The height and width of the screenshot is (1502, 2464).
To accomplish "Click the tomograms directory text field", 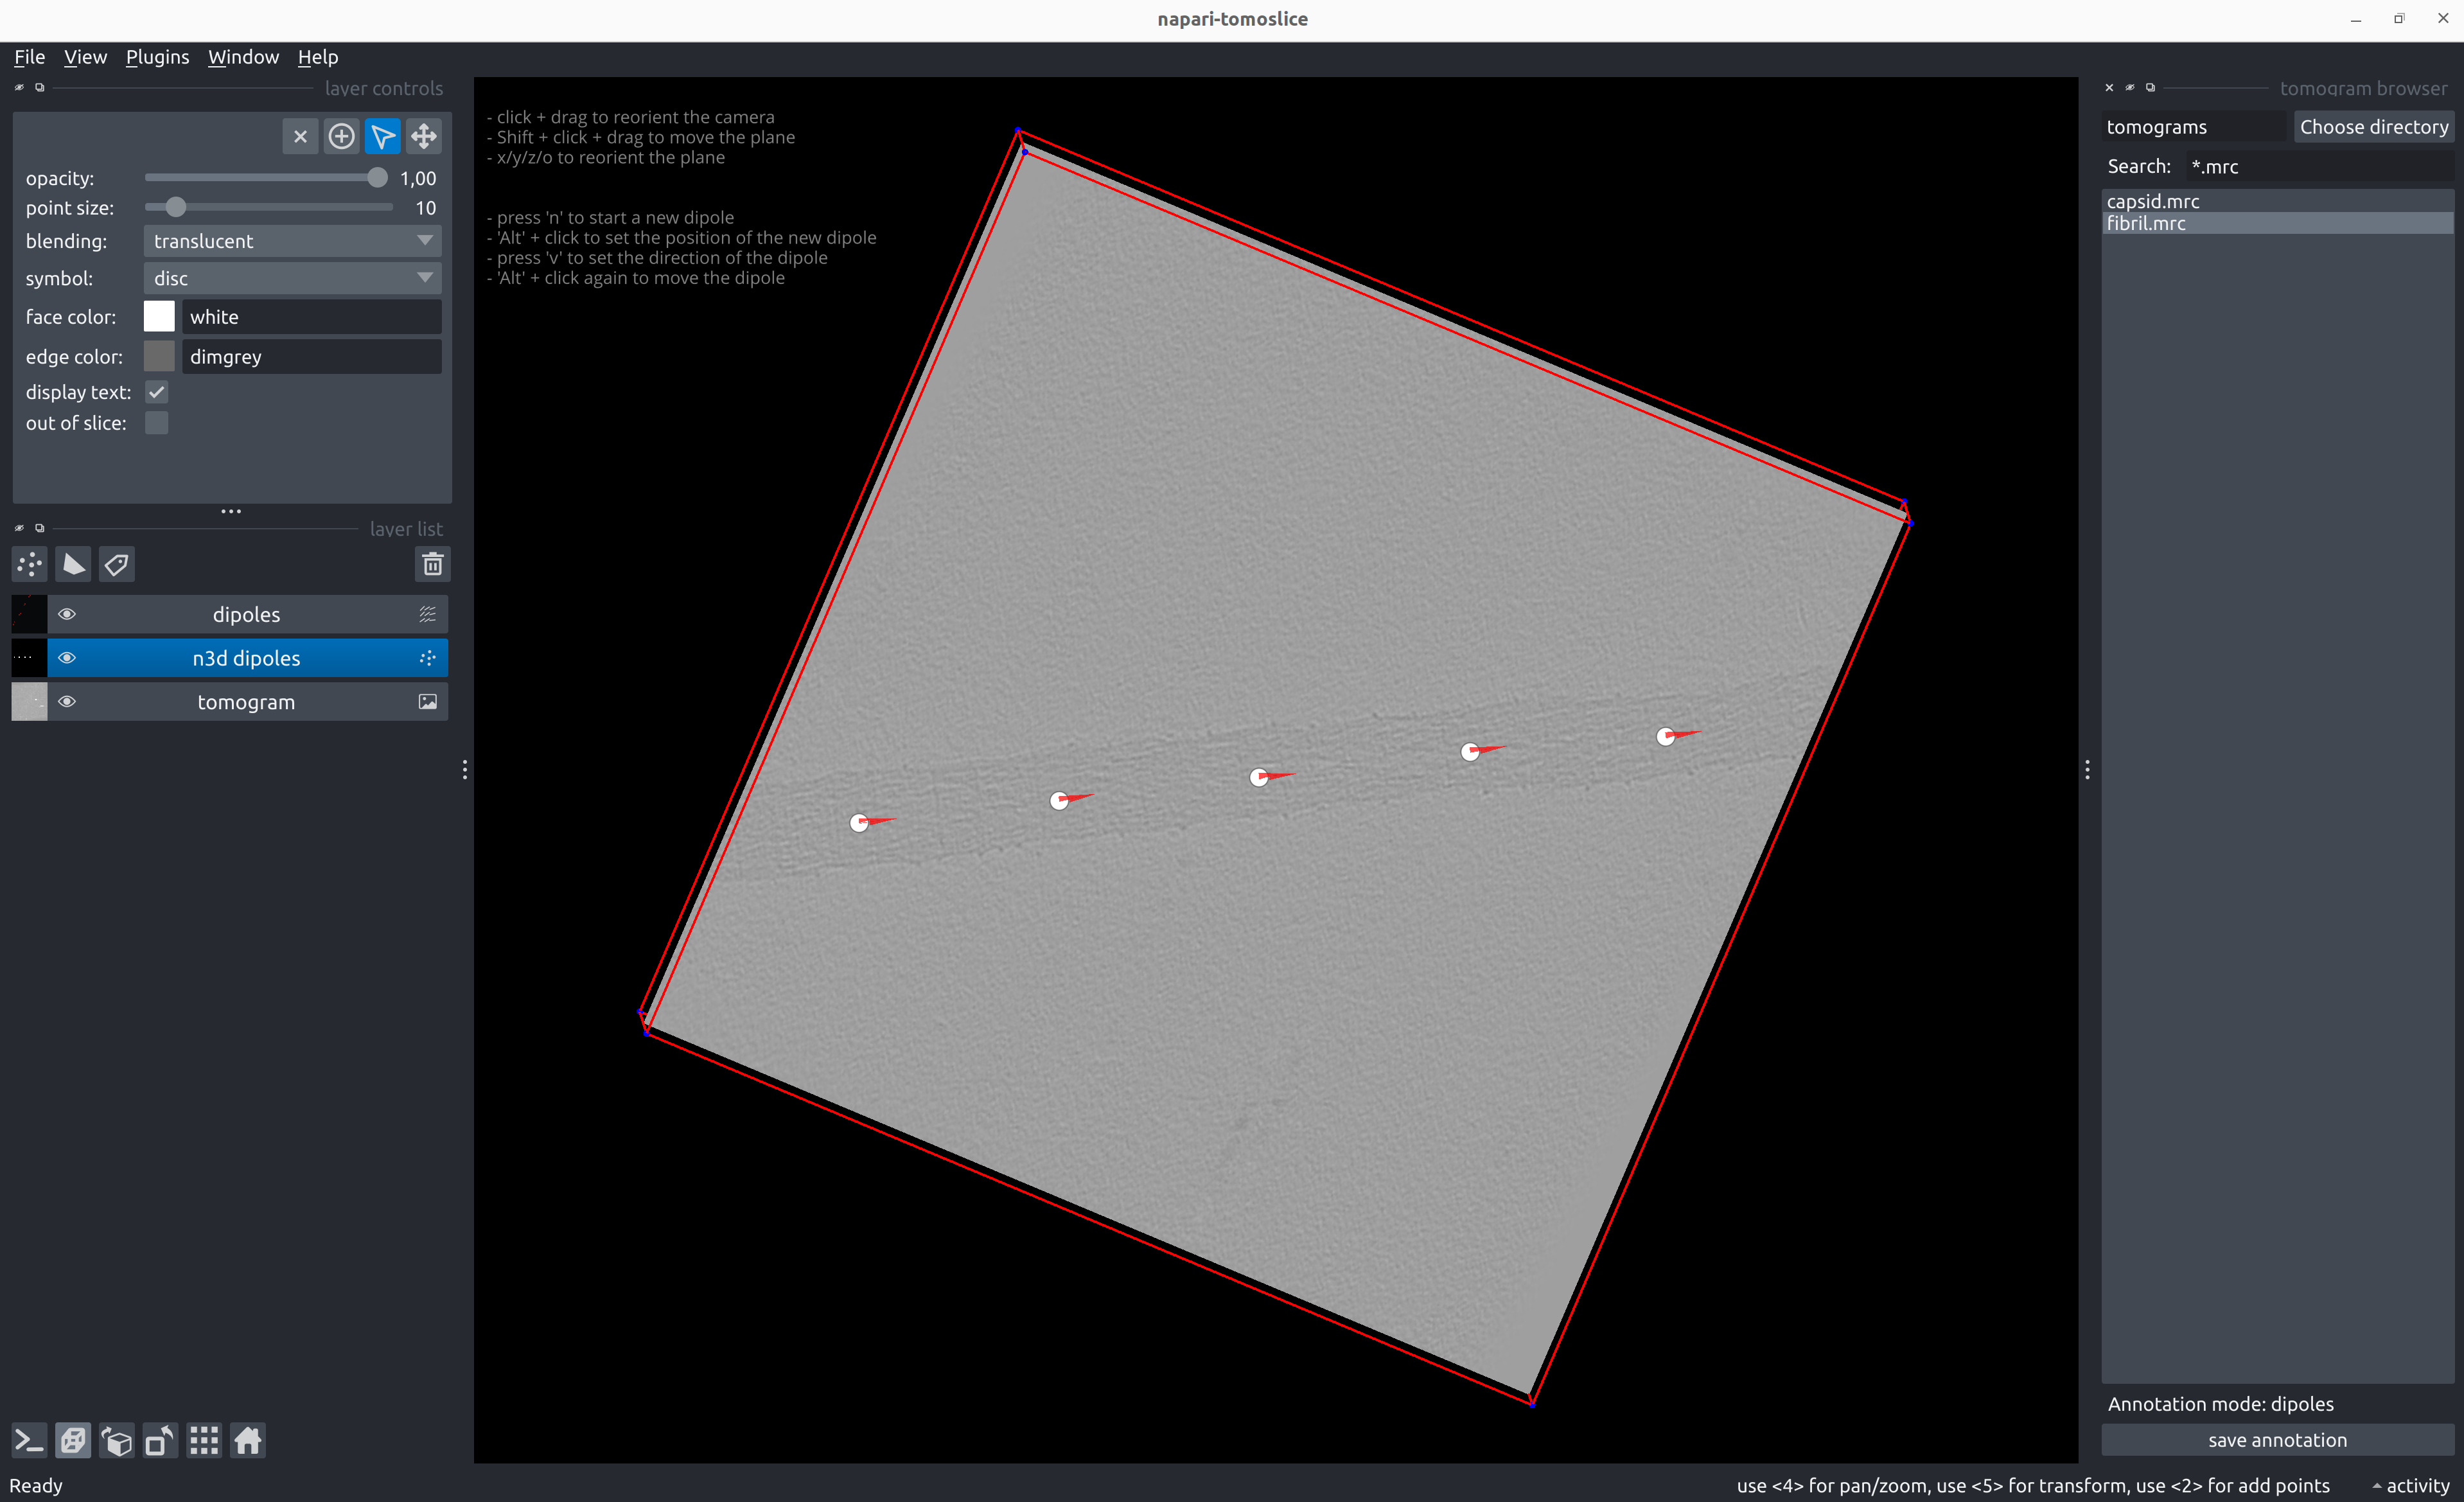I will 2193,127.
